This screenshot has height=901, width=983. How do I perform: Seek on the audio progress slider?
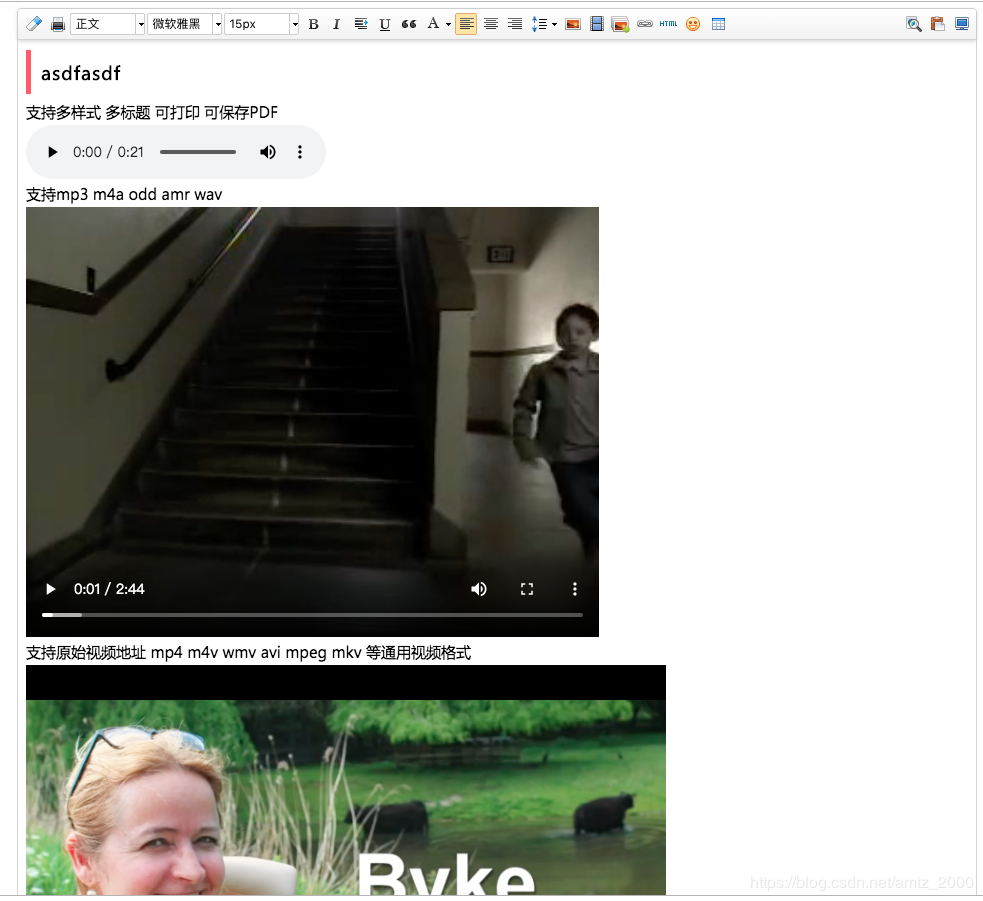pos(198,152)
